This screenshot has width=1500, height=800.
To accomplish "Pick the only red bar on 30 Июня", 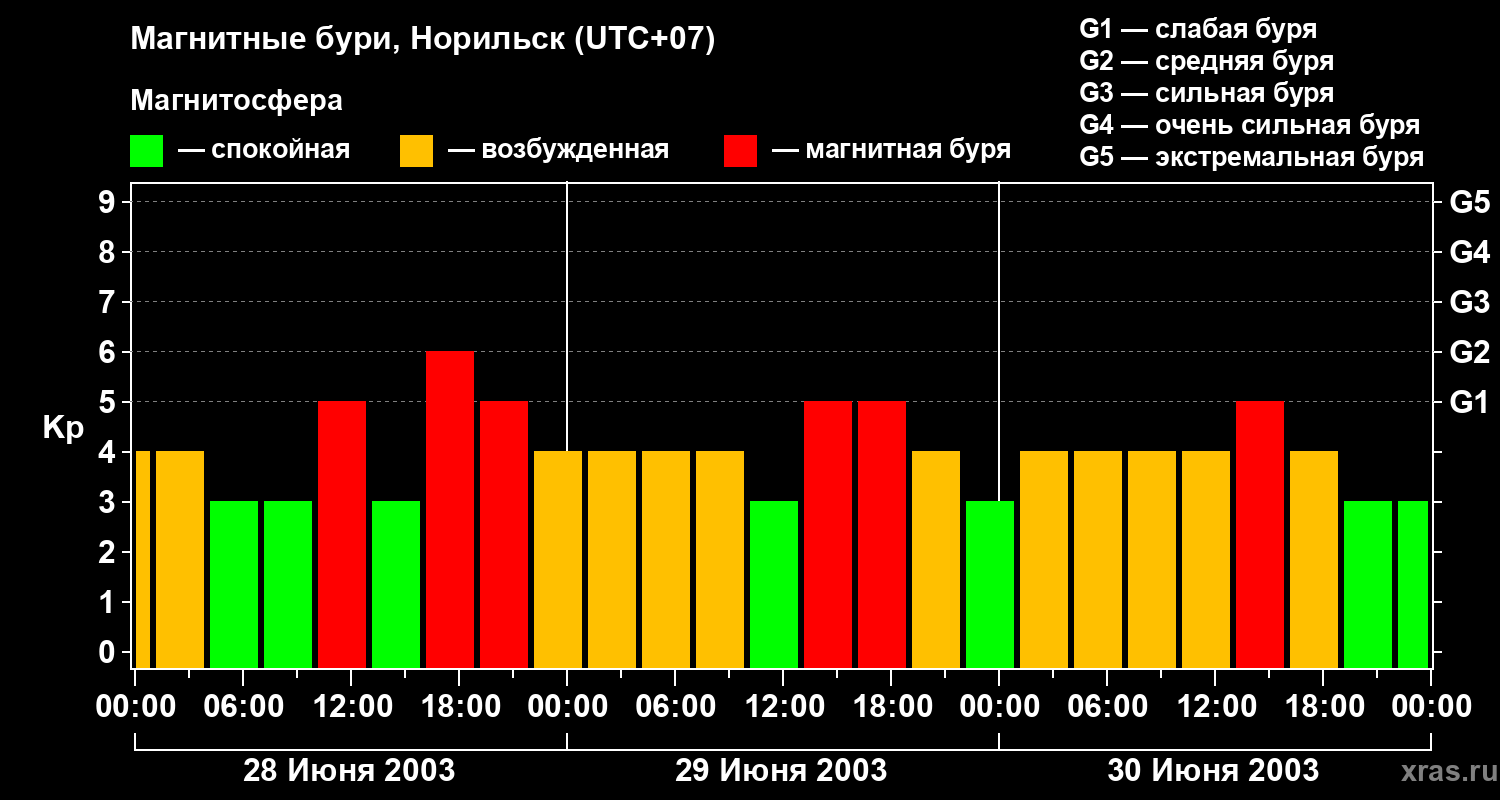I will point(1260,534).
